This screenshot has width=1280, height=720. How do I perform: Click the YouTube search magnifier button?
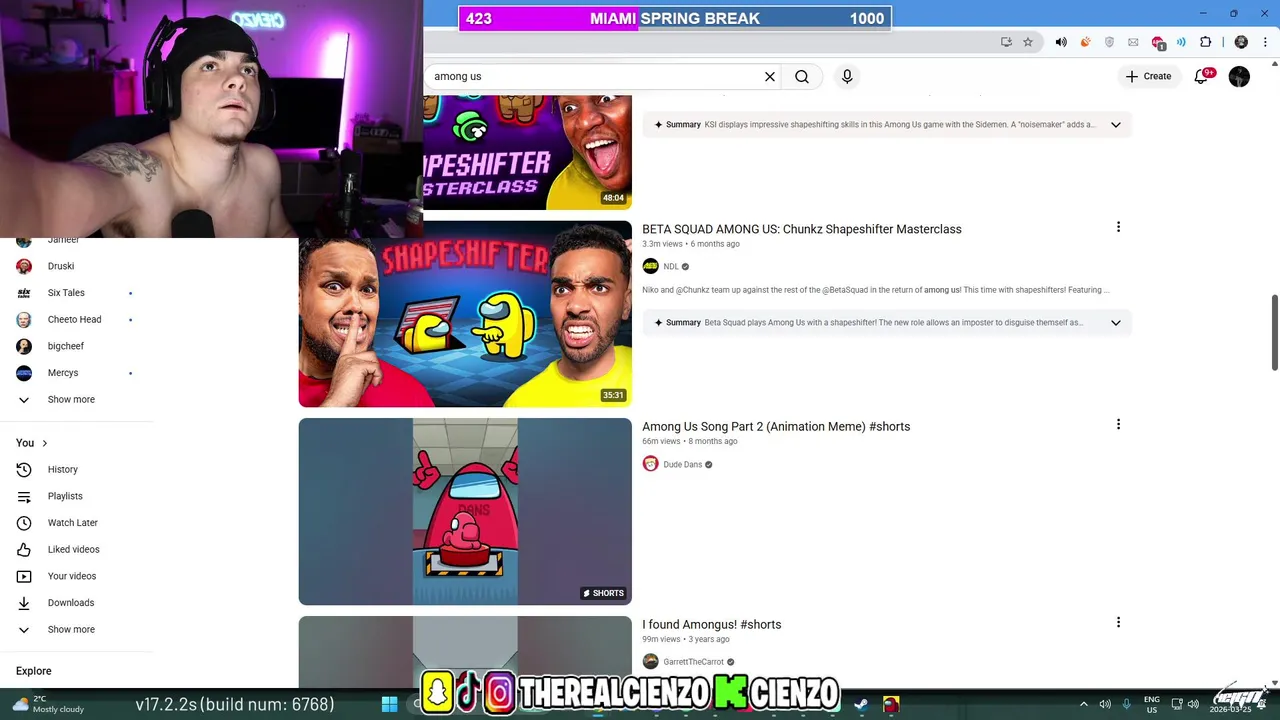(802, 77)
